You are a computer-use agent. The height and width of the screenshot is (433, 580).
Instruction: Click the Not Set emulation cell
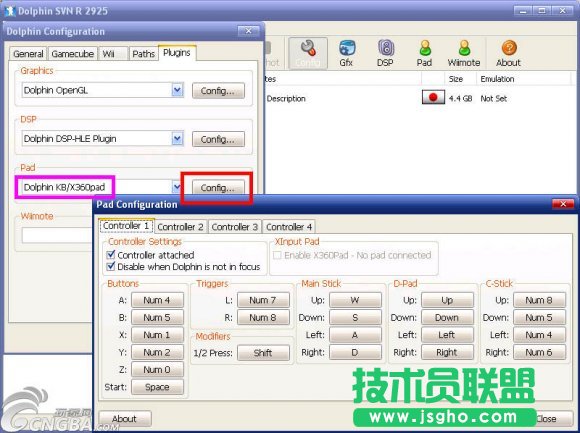point(494,98)
